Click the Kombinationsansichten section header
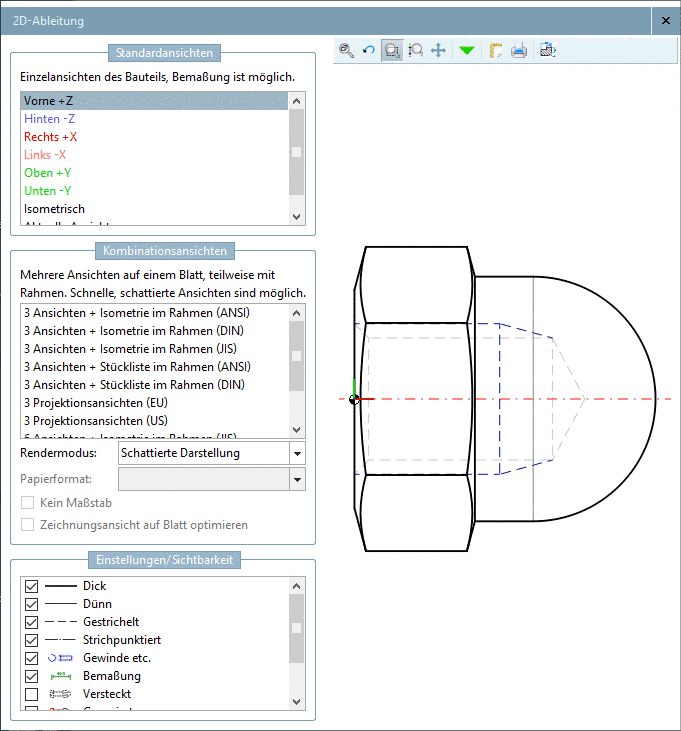Viewport: 681px width, 731px height. (165, 251)
